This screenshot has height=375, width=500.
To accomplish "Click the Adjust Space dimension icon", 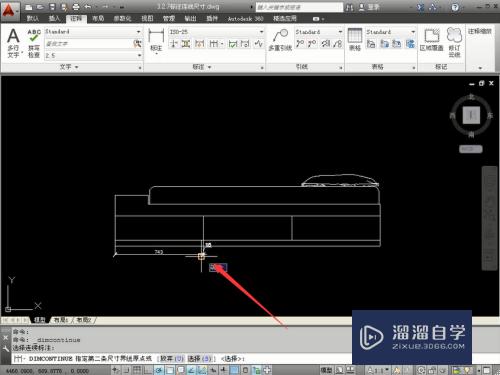I will (x=186, y=44).
